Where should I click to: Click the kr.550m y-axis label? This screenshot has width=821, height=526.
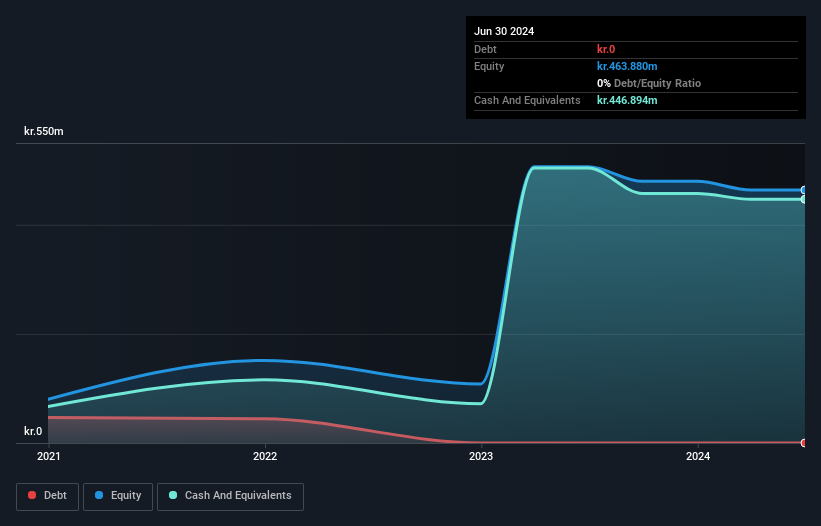coord(43,131)
